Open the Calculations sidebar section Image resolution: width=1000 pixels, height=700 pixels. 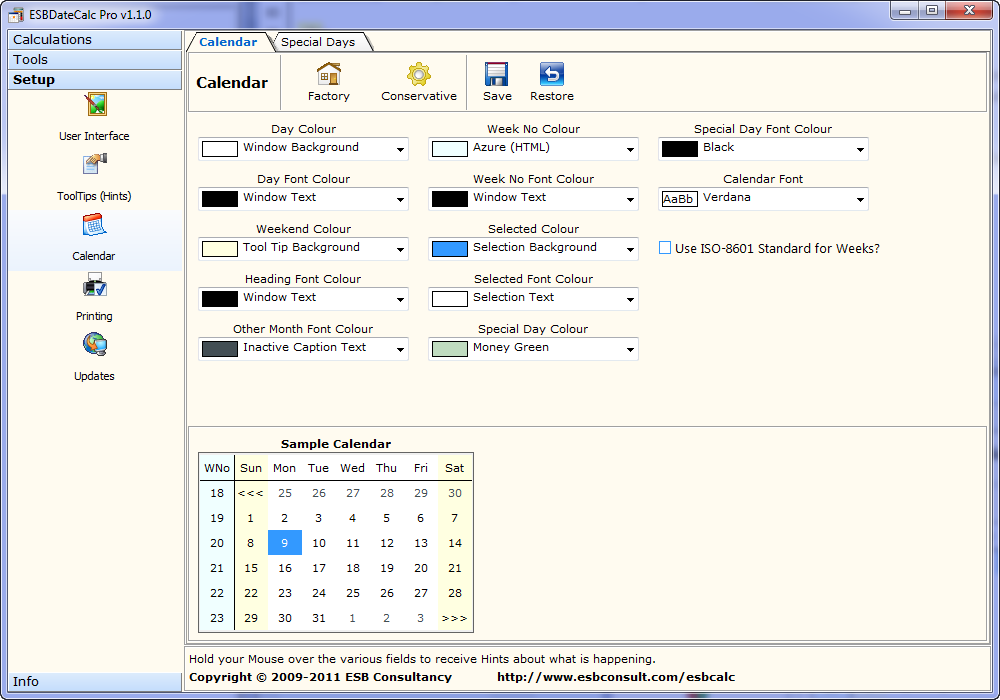pyautogui.click(x=95, y=40)
